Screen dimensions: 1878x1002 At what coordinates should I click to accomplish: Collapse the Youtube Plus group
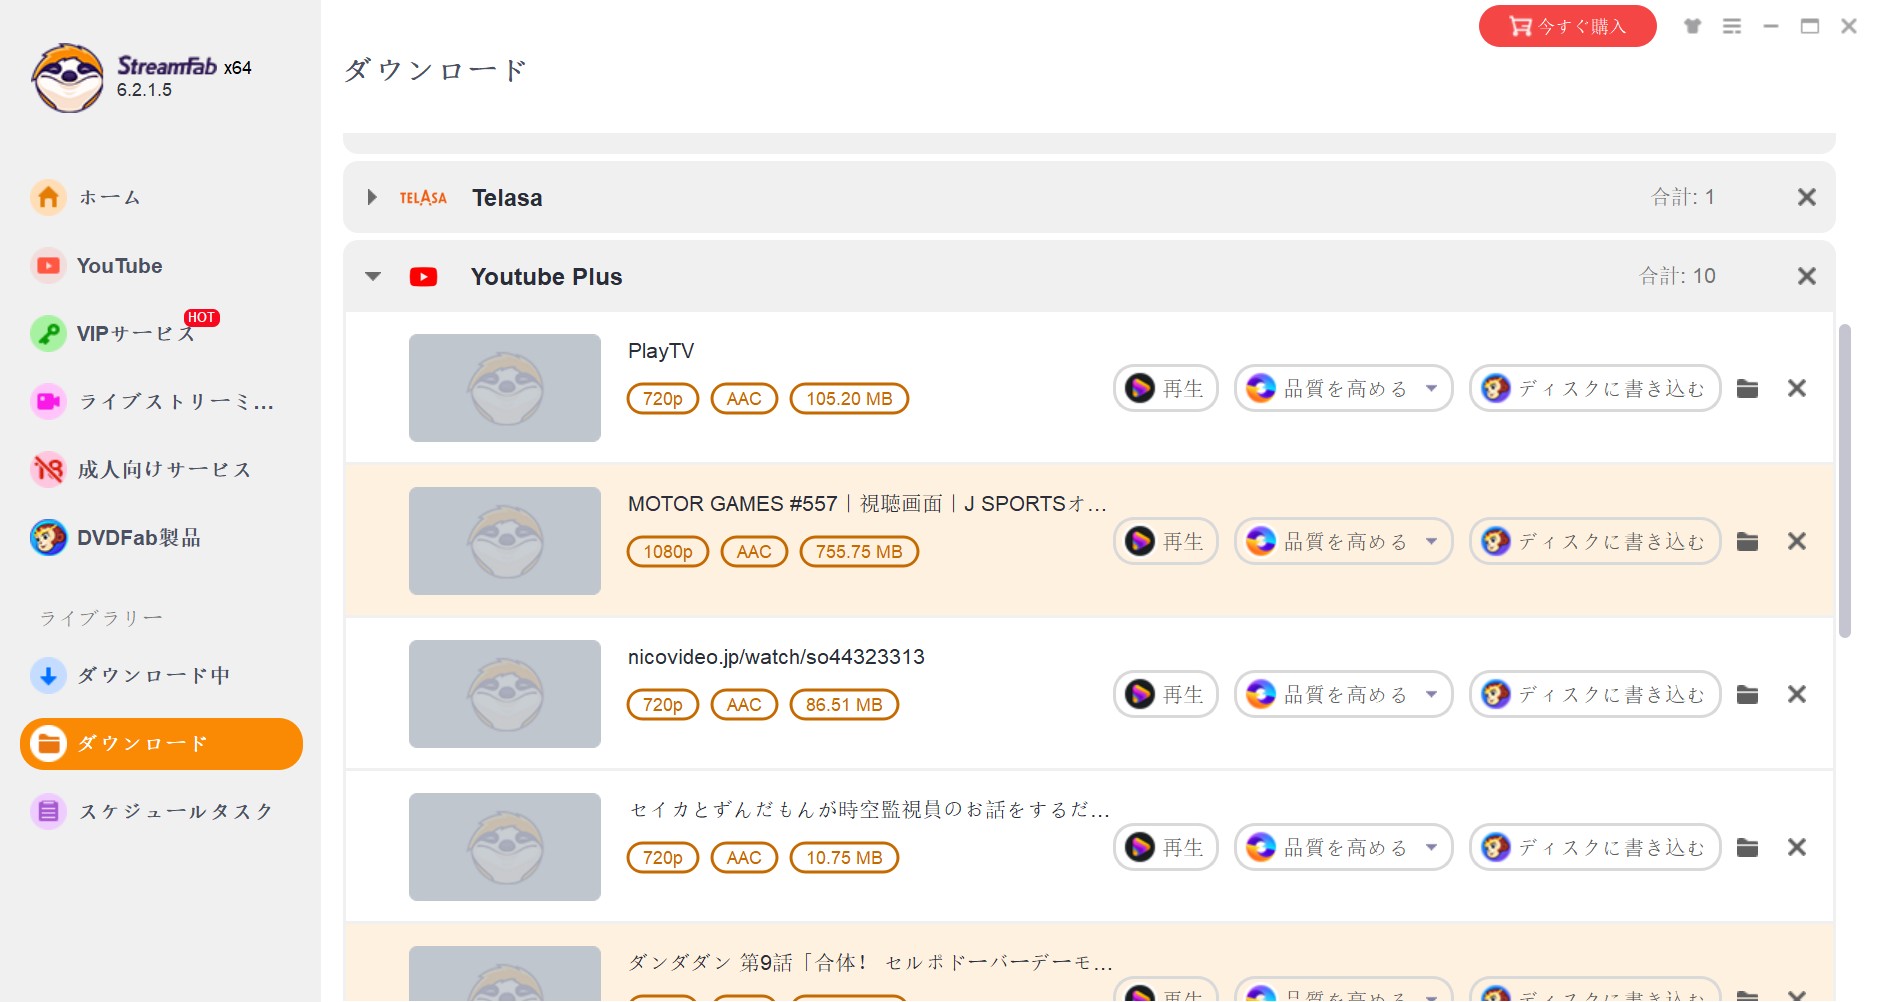click(x=371, y=276)
